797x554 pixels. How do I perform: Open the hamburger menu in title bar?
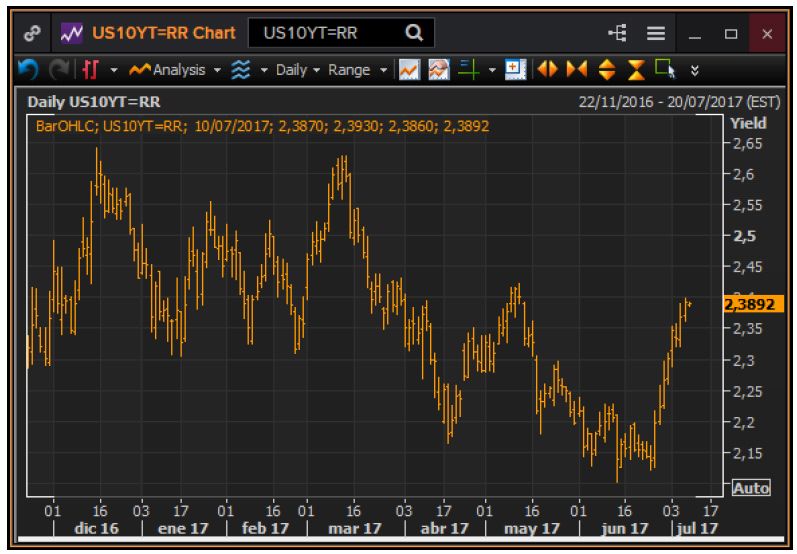click(655, 33)
